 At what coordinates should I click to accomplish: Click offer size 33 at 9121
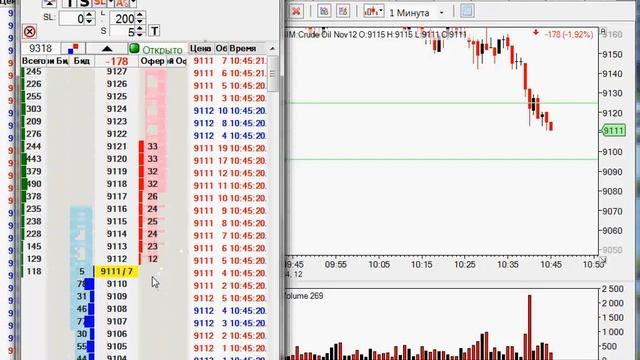click(153, 146)
